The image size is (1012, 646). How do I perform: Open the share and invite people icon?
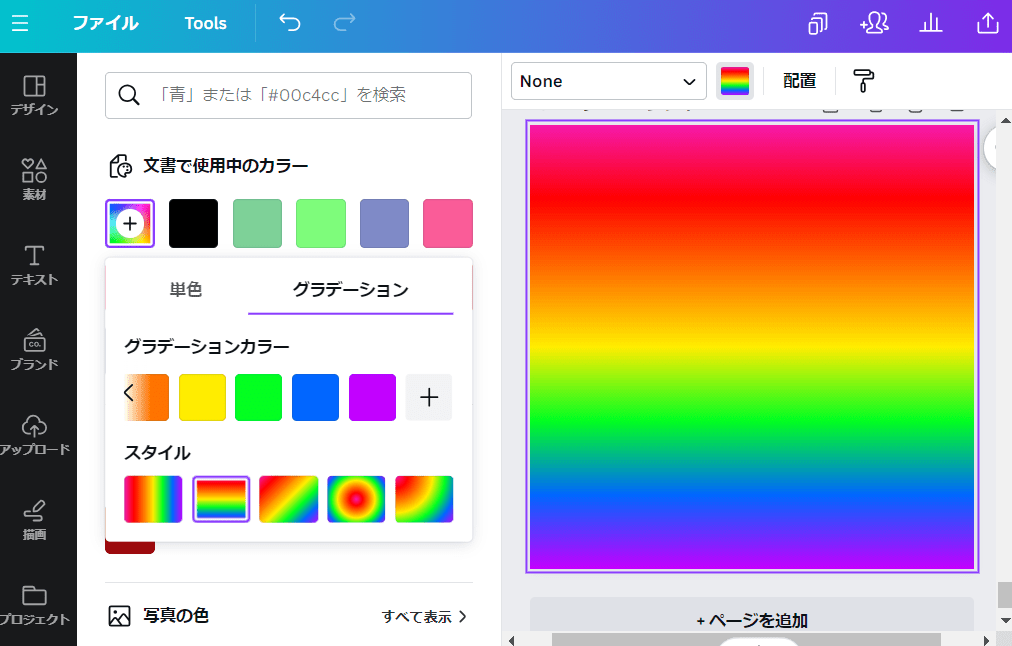874,23
